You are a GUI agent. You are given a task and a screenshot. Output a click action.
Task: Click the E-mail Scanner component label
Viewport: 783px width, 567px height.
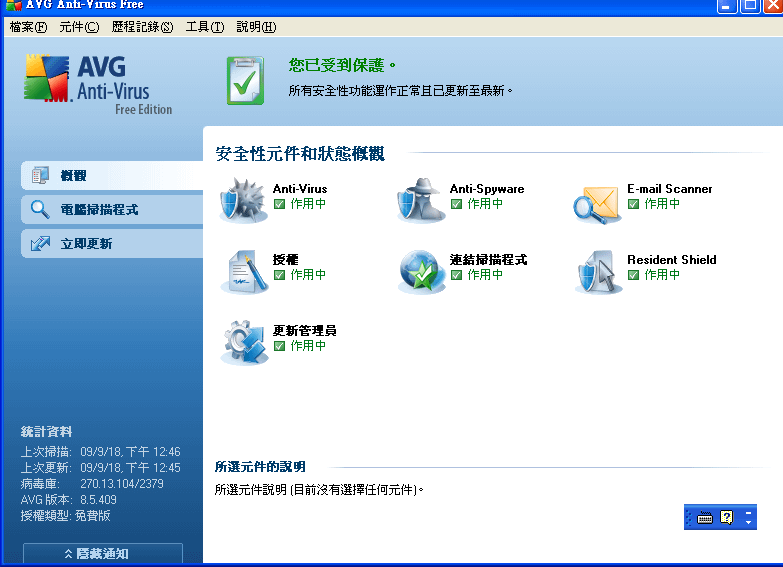pos(670,189)
